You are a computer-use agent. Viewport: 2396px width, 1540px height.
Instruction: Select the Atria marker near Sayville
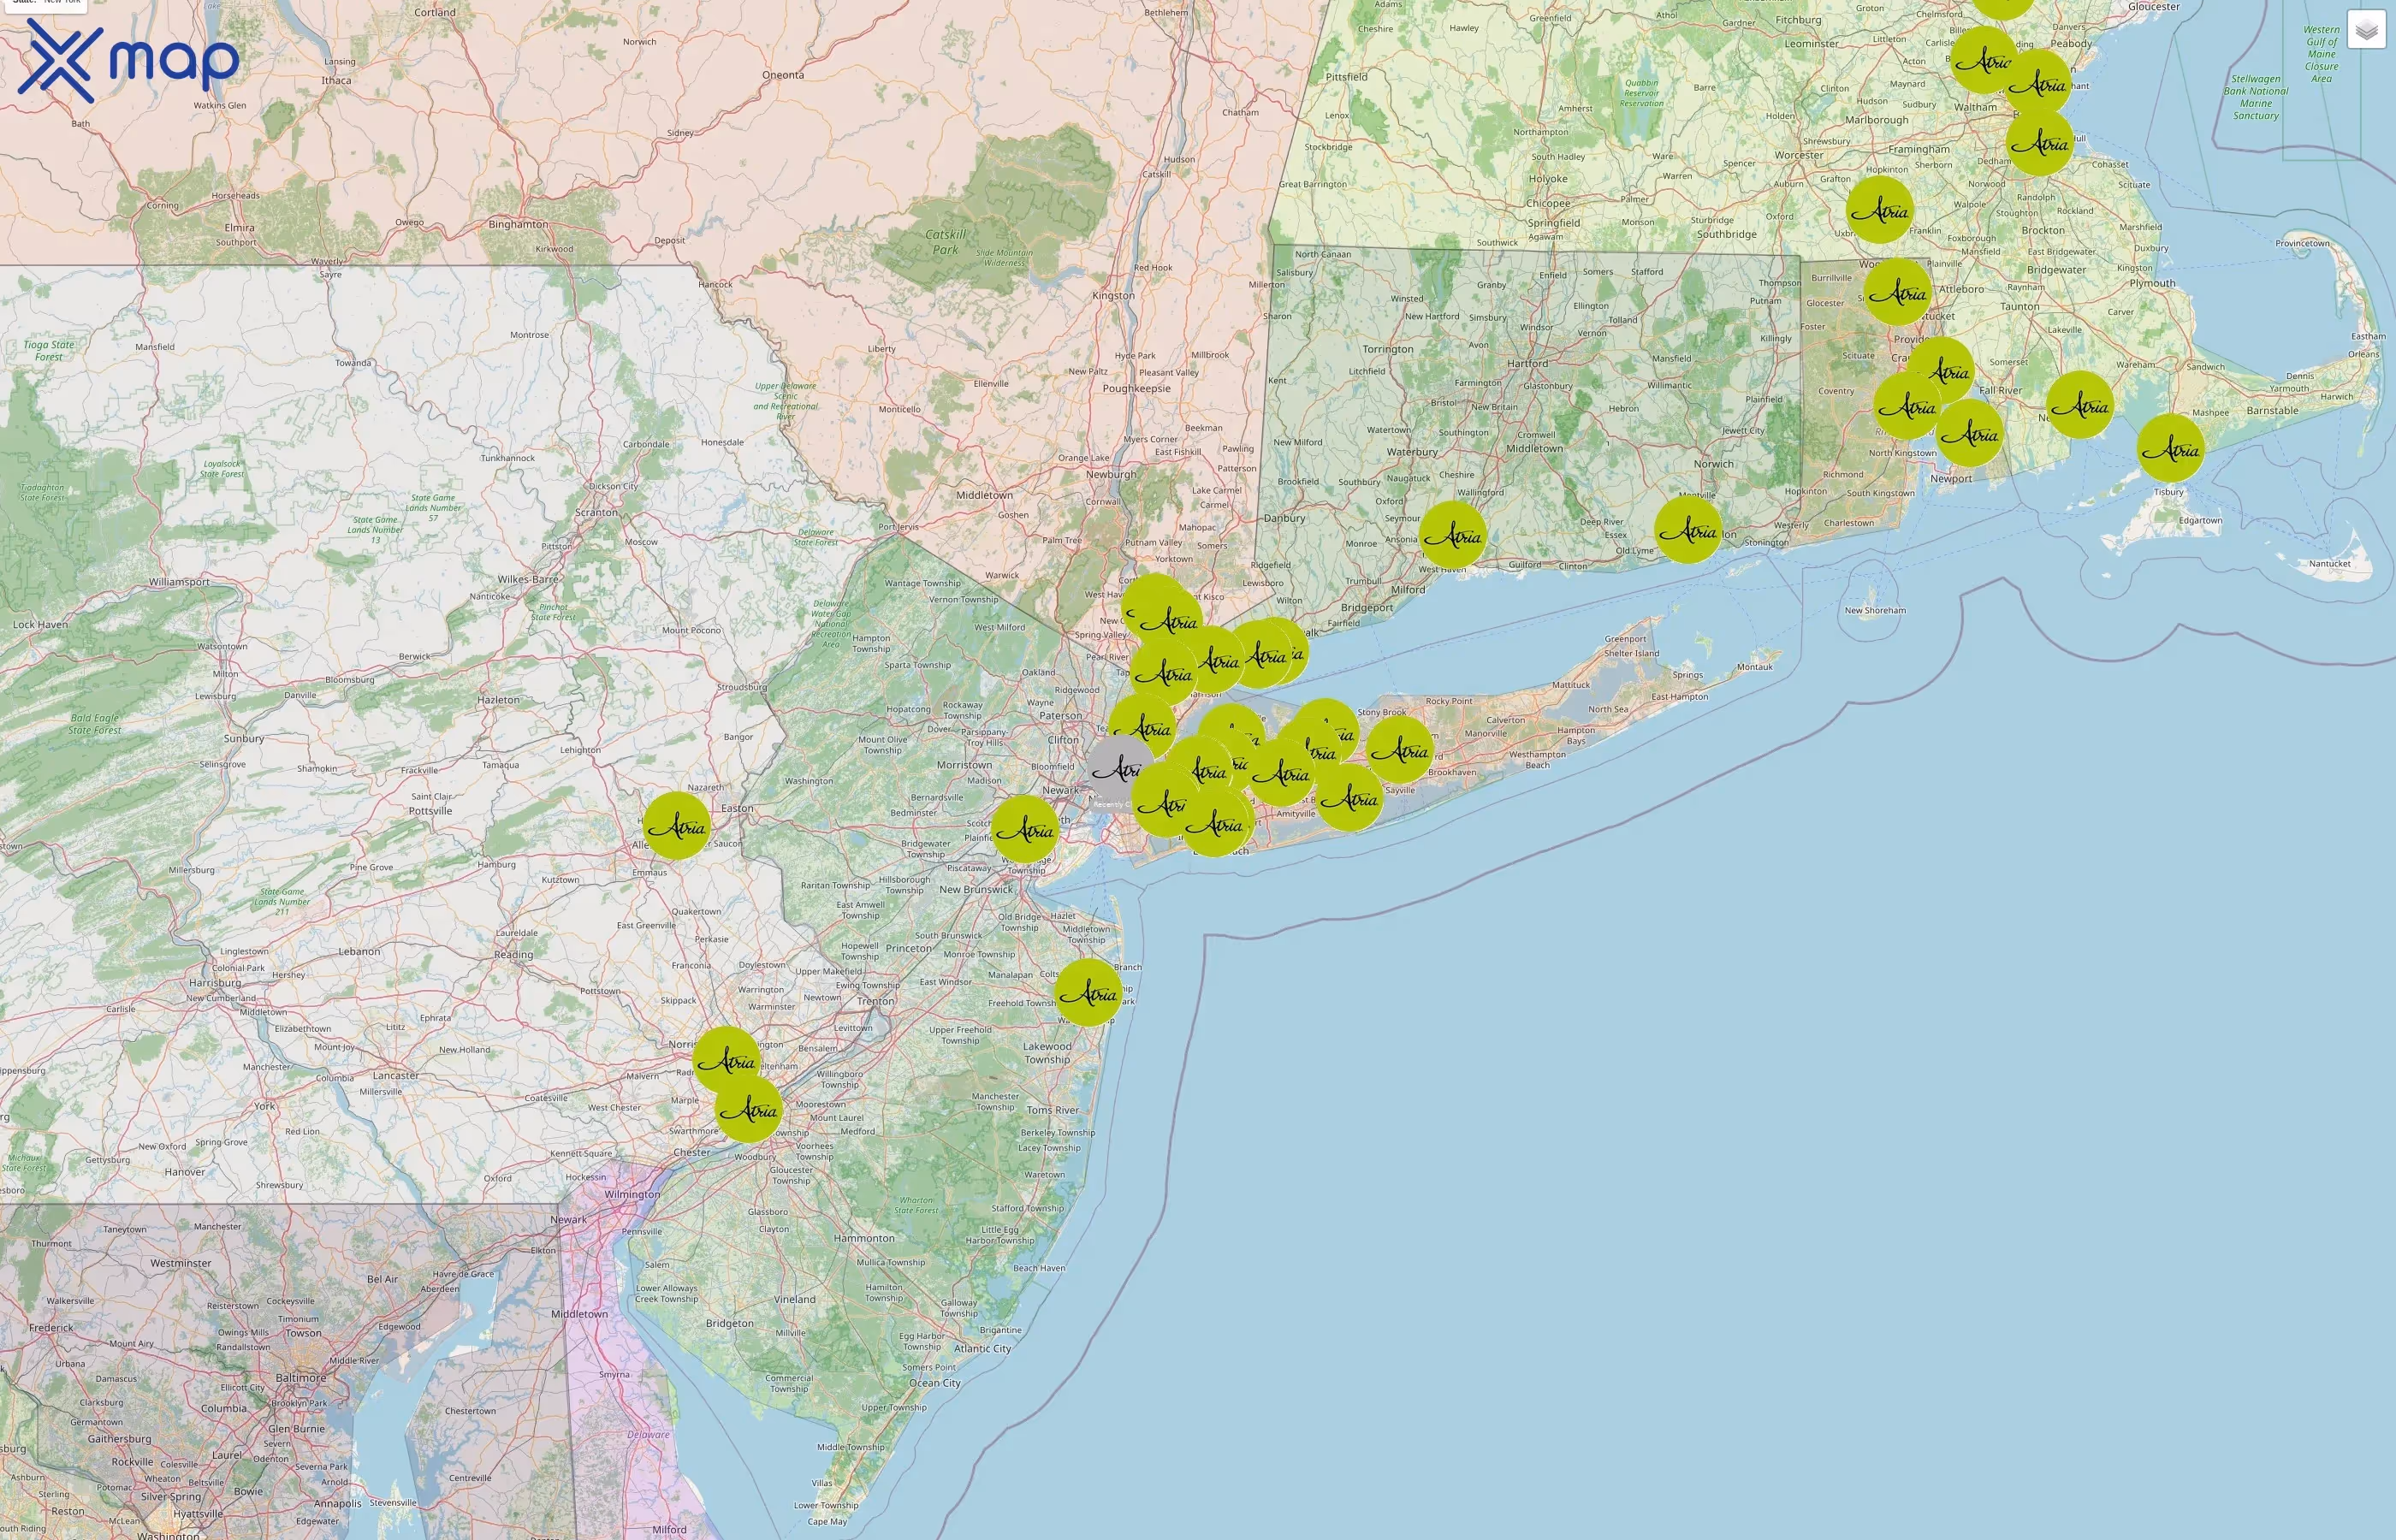(x=1350, y=797)
